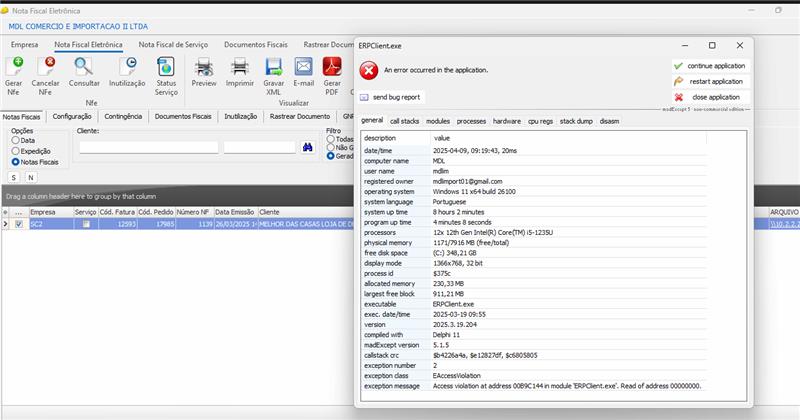The image size is (800, 420).
Task: Switch to the call stacks tab
Action: coord(404,120)
